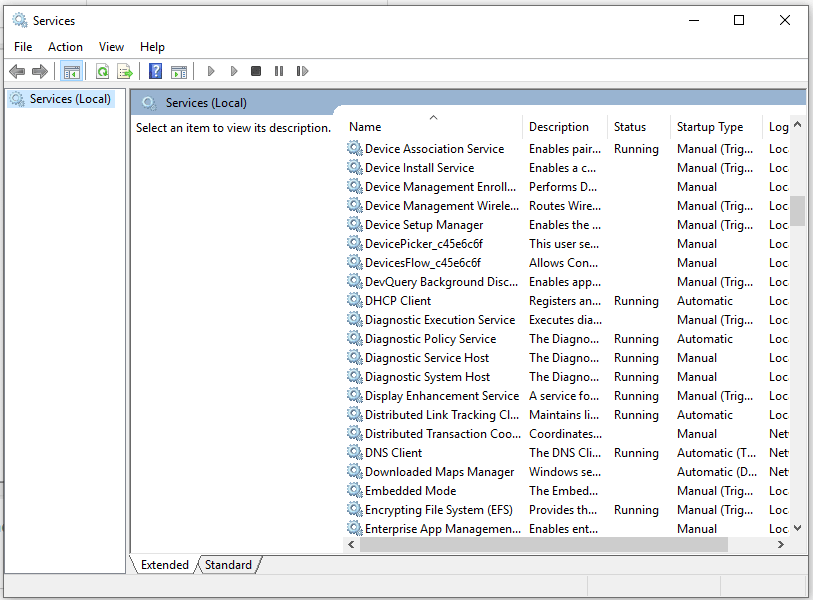
Task: Click gear icon beside Downloaded Maps Manager
Action: (355, 471)
